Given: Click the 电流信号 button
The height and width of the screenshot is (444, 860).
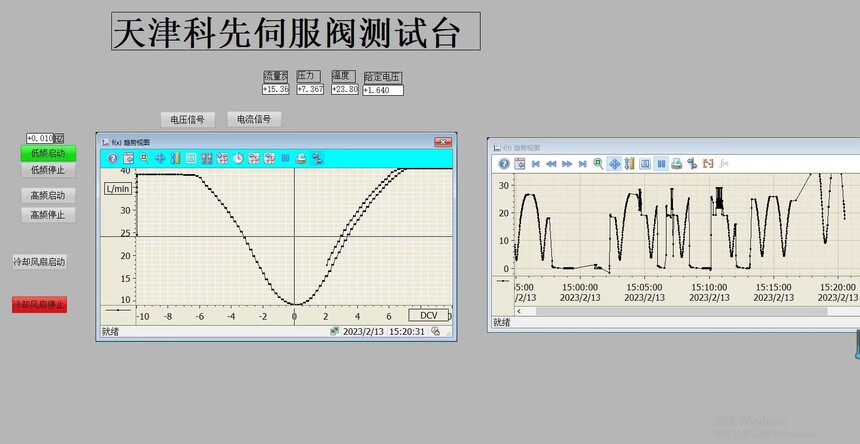Looking at the screenshot, I should 254,119.
